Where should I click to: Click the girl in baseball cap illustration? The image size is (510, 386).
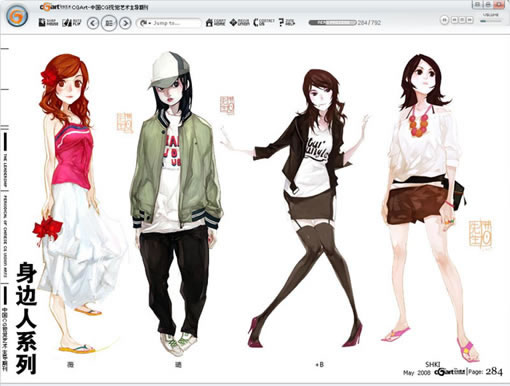click(x=177, y=203)
